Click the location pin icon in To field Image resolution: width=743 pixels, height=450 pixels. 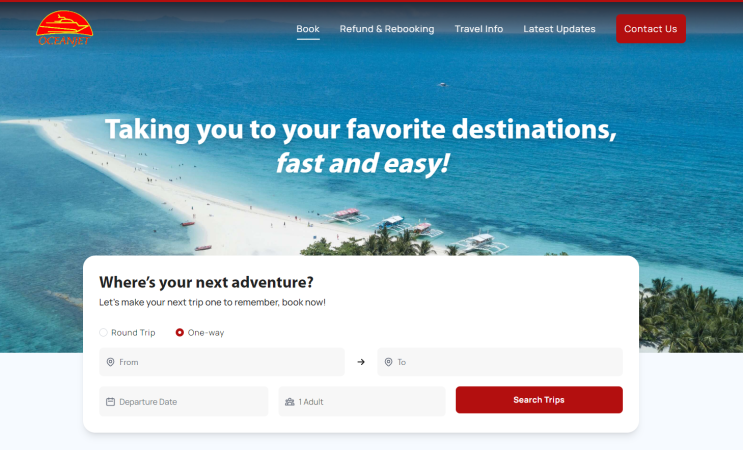coord(389,362)
